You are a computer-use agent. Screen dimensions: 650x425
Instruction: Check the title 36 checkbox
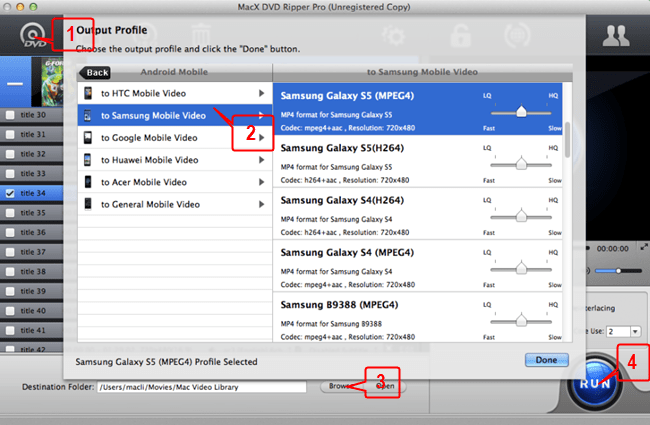click(x=10, y=232)
